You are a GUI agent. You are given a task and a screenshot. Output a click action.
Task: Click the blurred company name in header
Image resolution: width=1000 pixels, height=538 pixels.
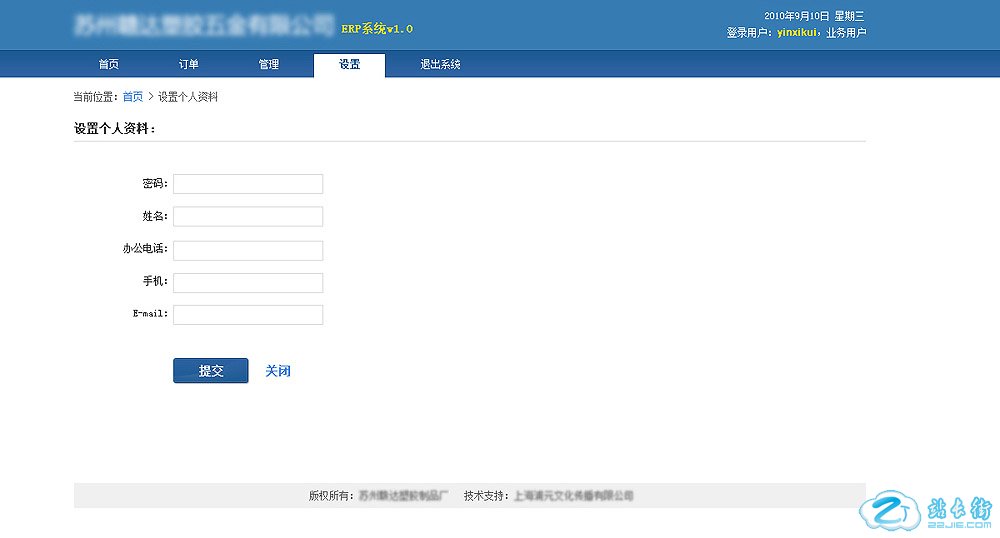[204, 24]
